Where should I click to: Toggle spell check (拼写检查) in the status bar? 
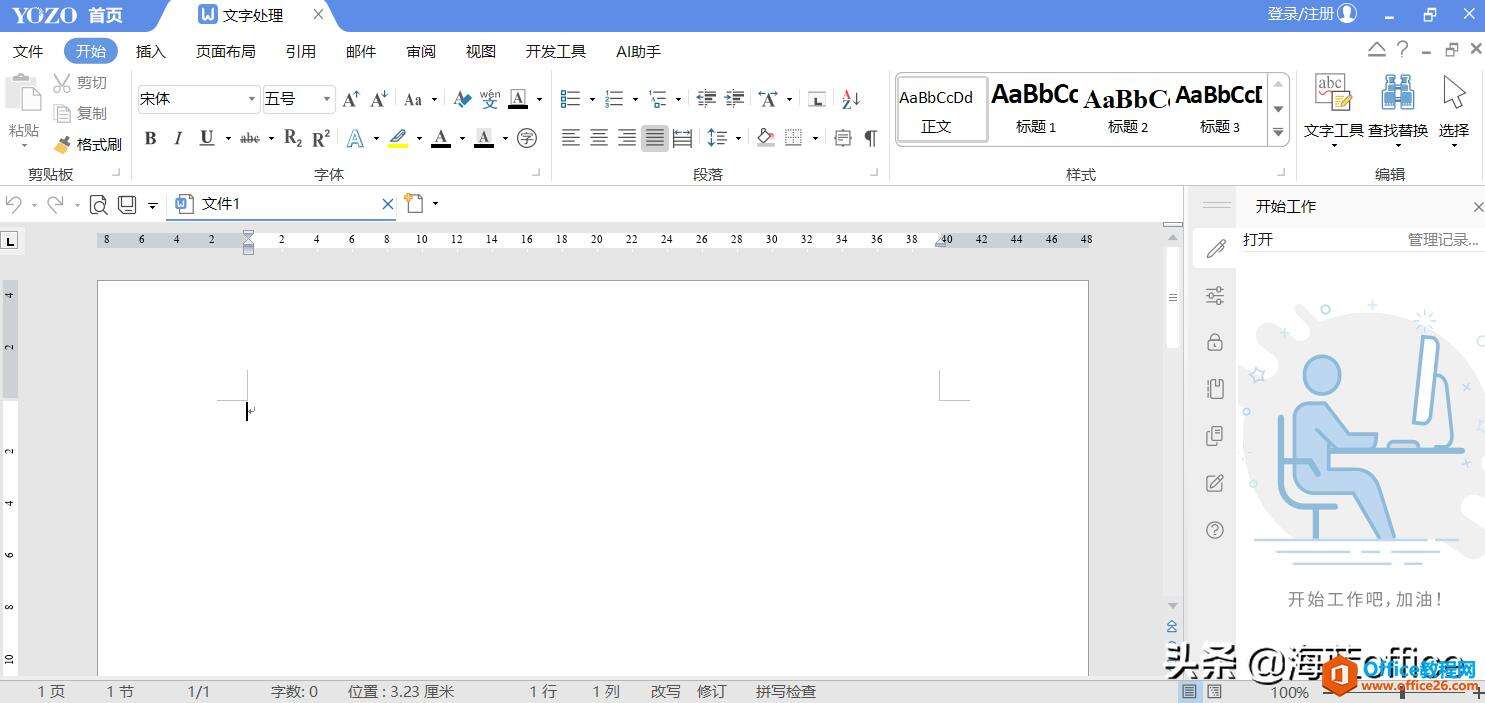pyautogui.click(x=786, y=691)
